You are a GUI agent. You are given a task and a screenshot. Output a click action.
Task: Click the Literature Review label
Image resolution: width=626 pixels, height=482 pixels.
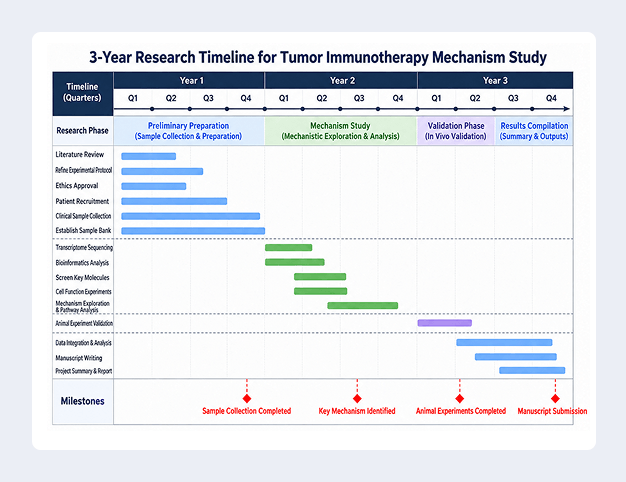coord(79,155)
